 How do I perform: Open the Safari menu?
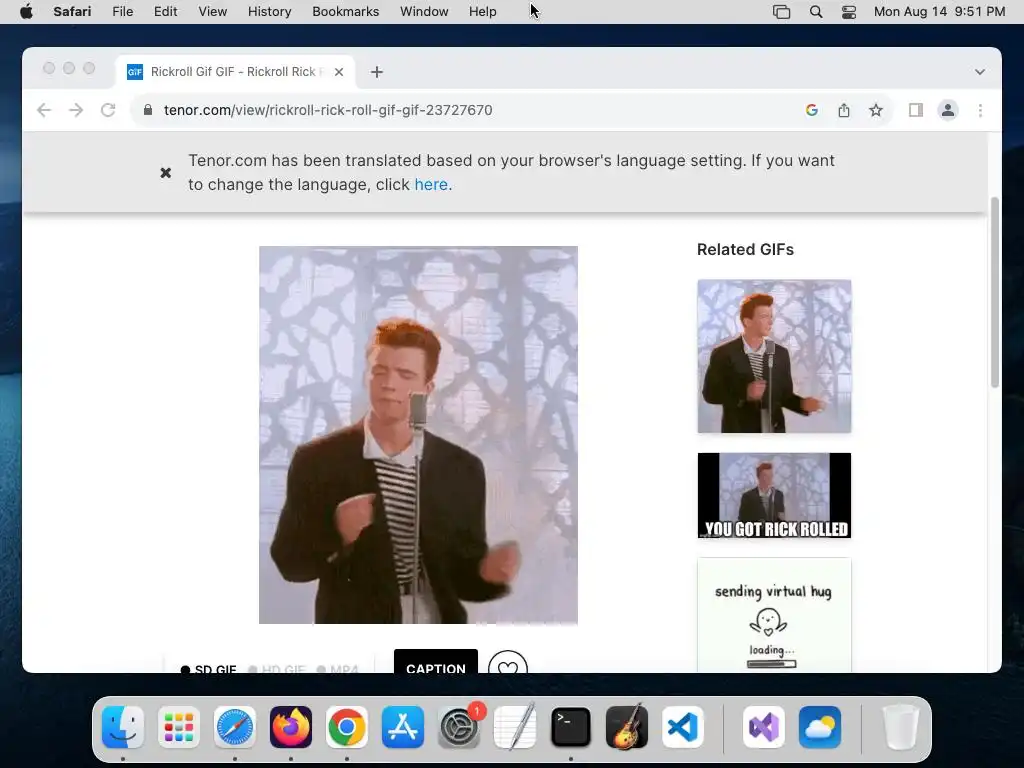[x=72, y=12]
